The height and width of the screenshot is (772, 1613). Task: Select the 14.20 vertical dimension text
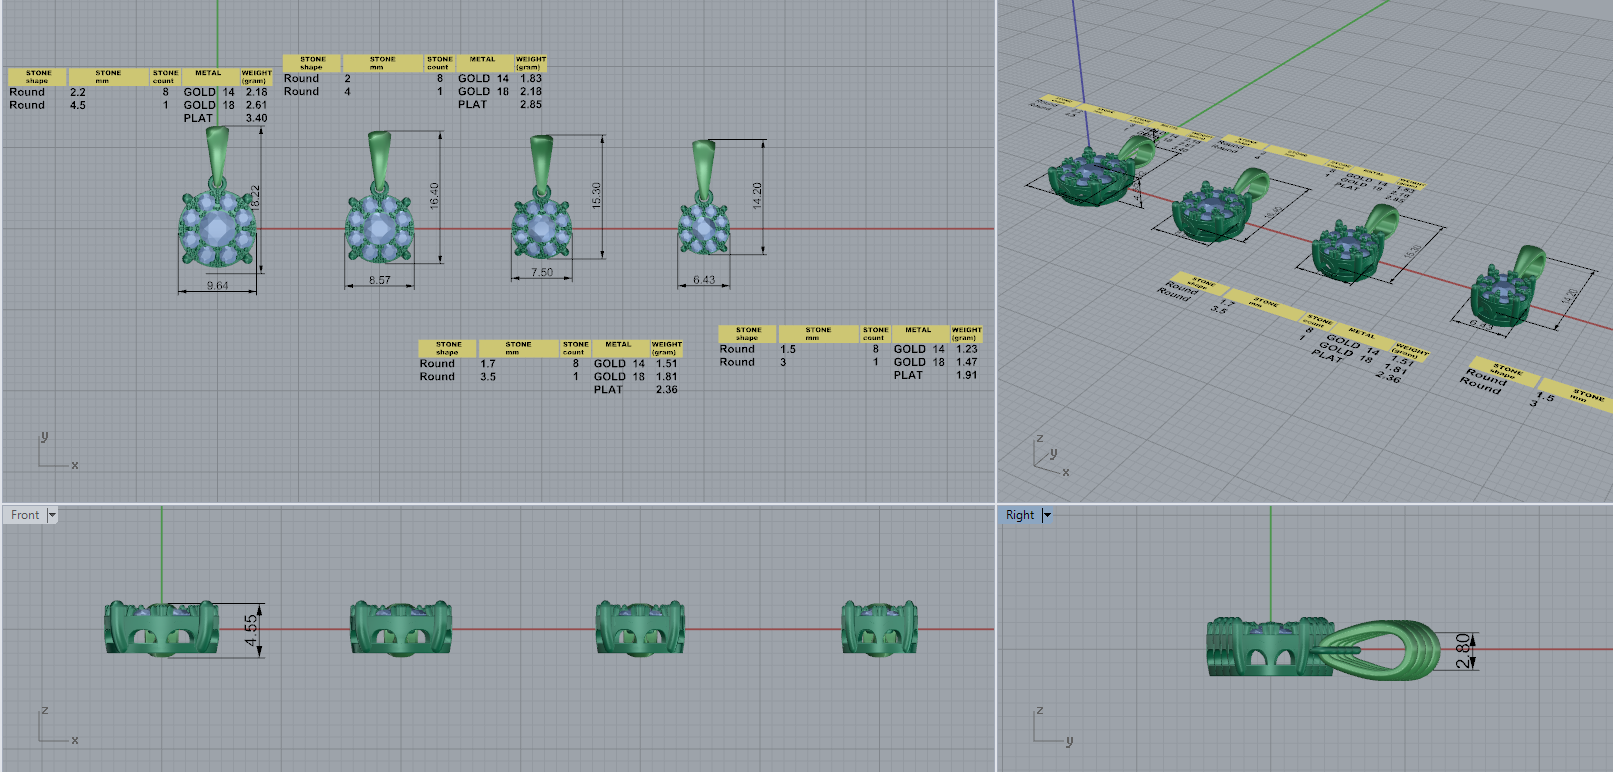point(757,195)
